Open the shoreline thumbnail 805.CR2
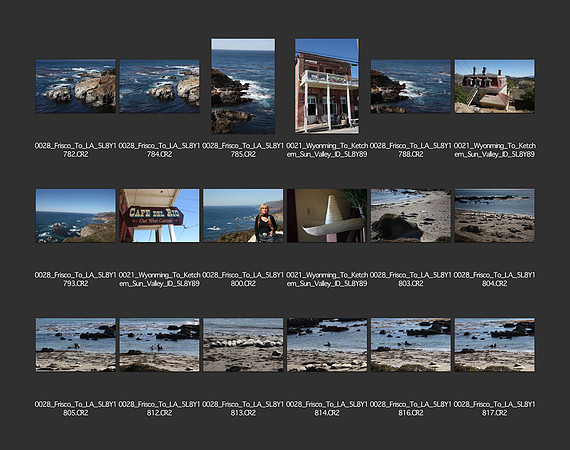 76,345
